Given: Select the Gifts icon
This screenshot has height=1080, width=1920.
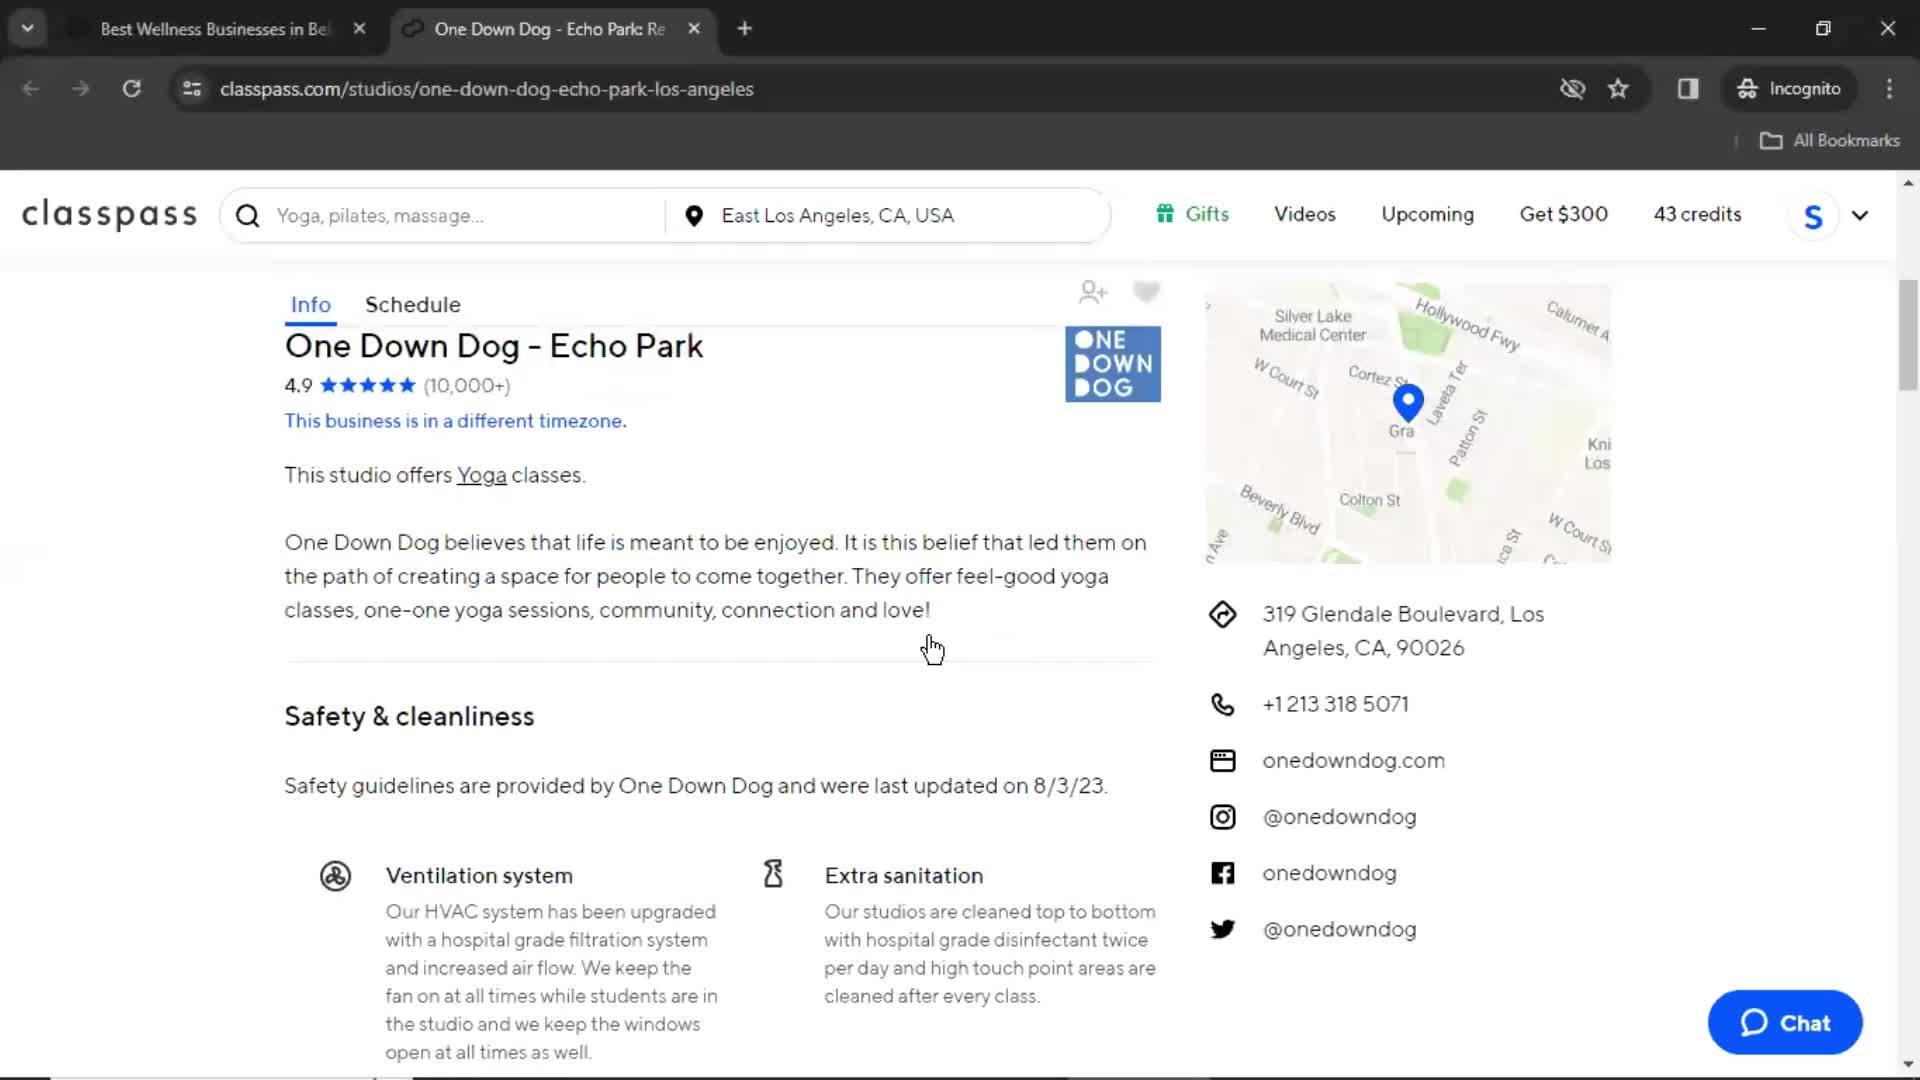Looking at the screenshot, I should point(1164,214).
